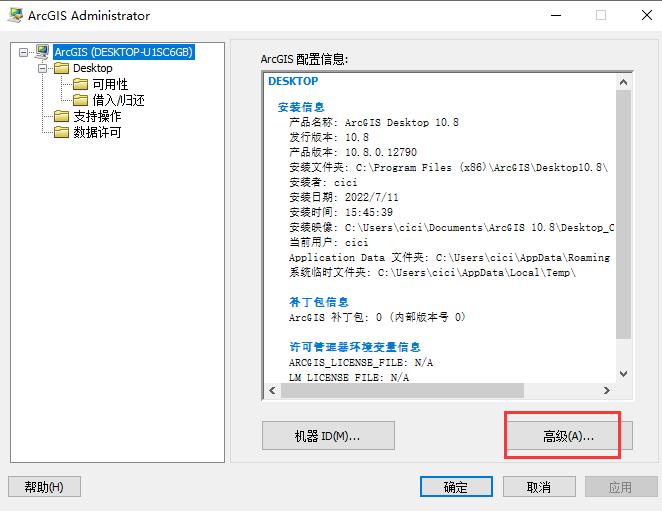Click the 取消 cancel button
662x511 pixels.
[x=539, y=487]
